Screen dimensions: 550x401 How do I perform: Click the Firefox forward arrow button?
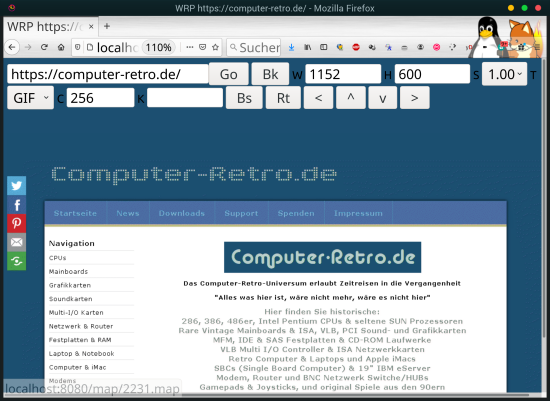tap(28, 47)
